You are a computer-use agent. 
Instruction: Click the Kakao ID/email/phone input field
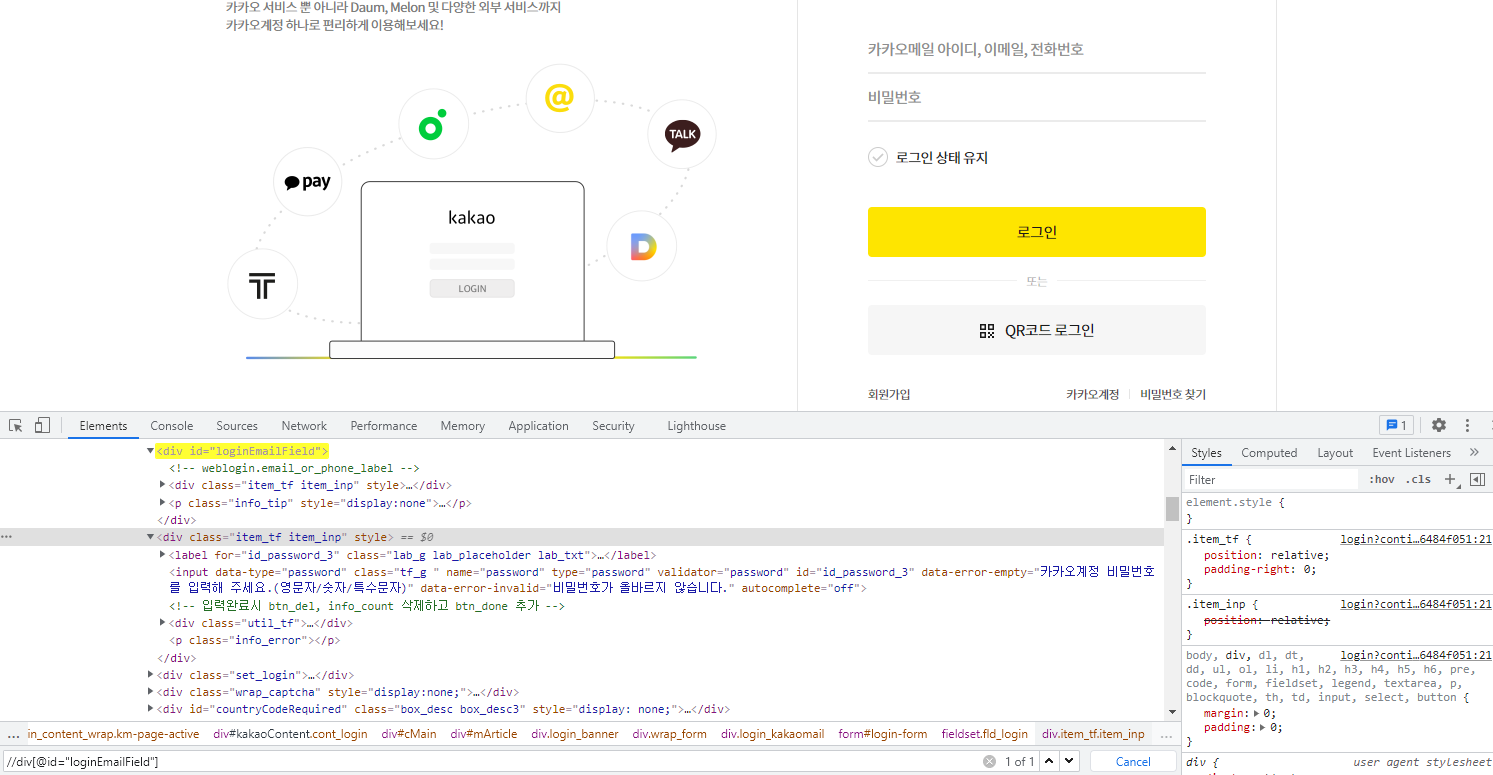point(1037,49)
